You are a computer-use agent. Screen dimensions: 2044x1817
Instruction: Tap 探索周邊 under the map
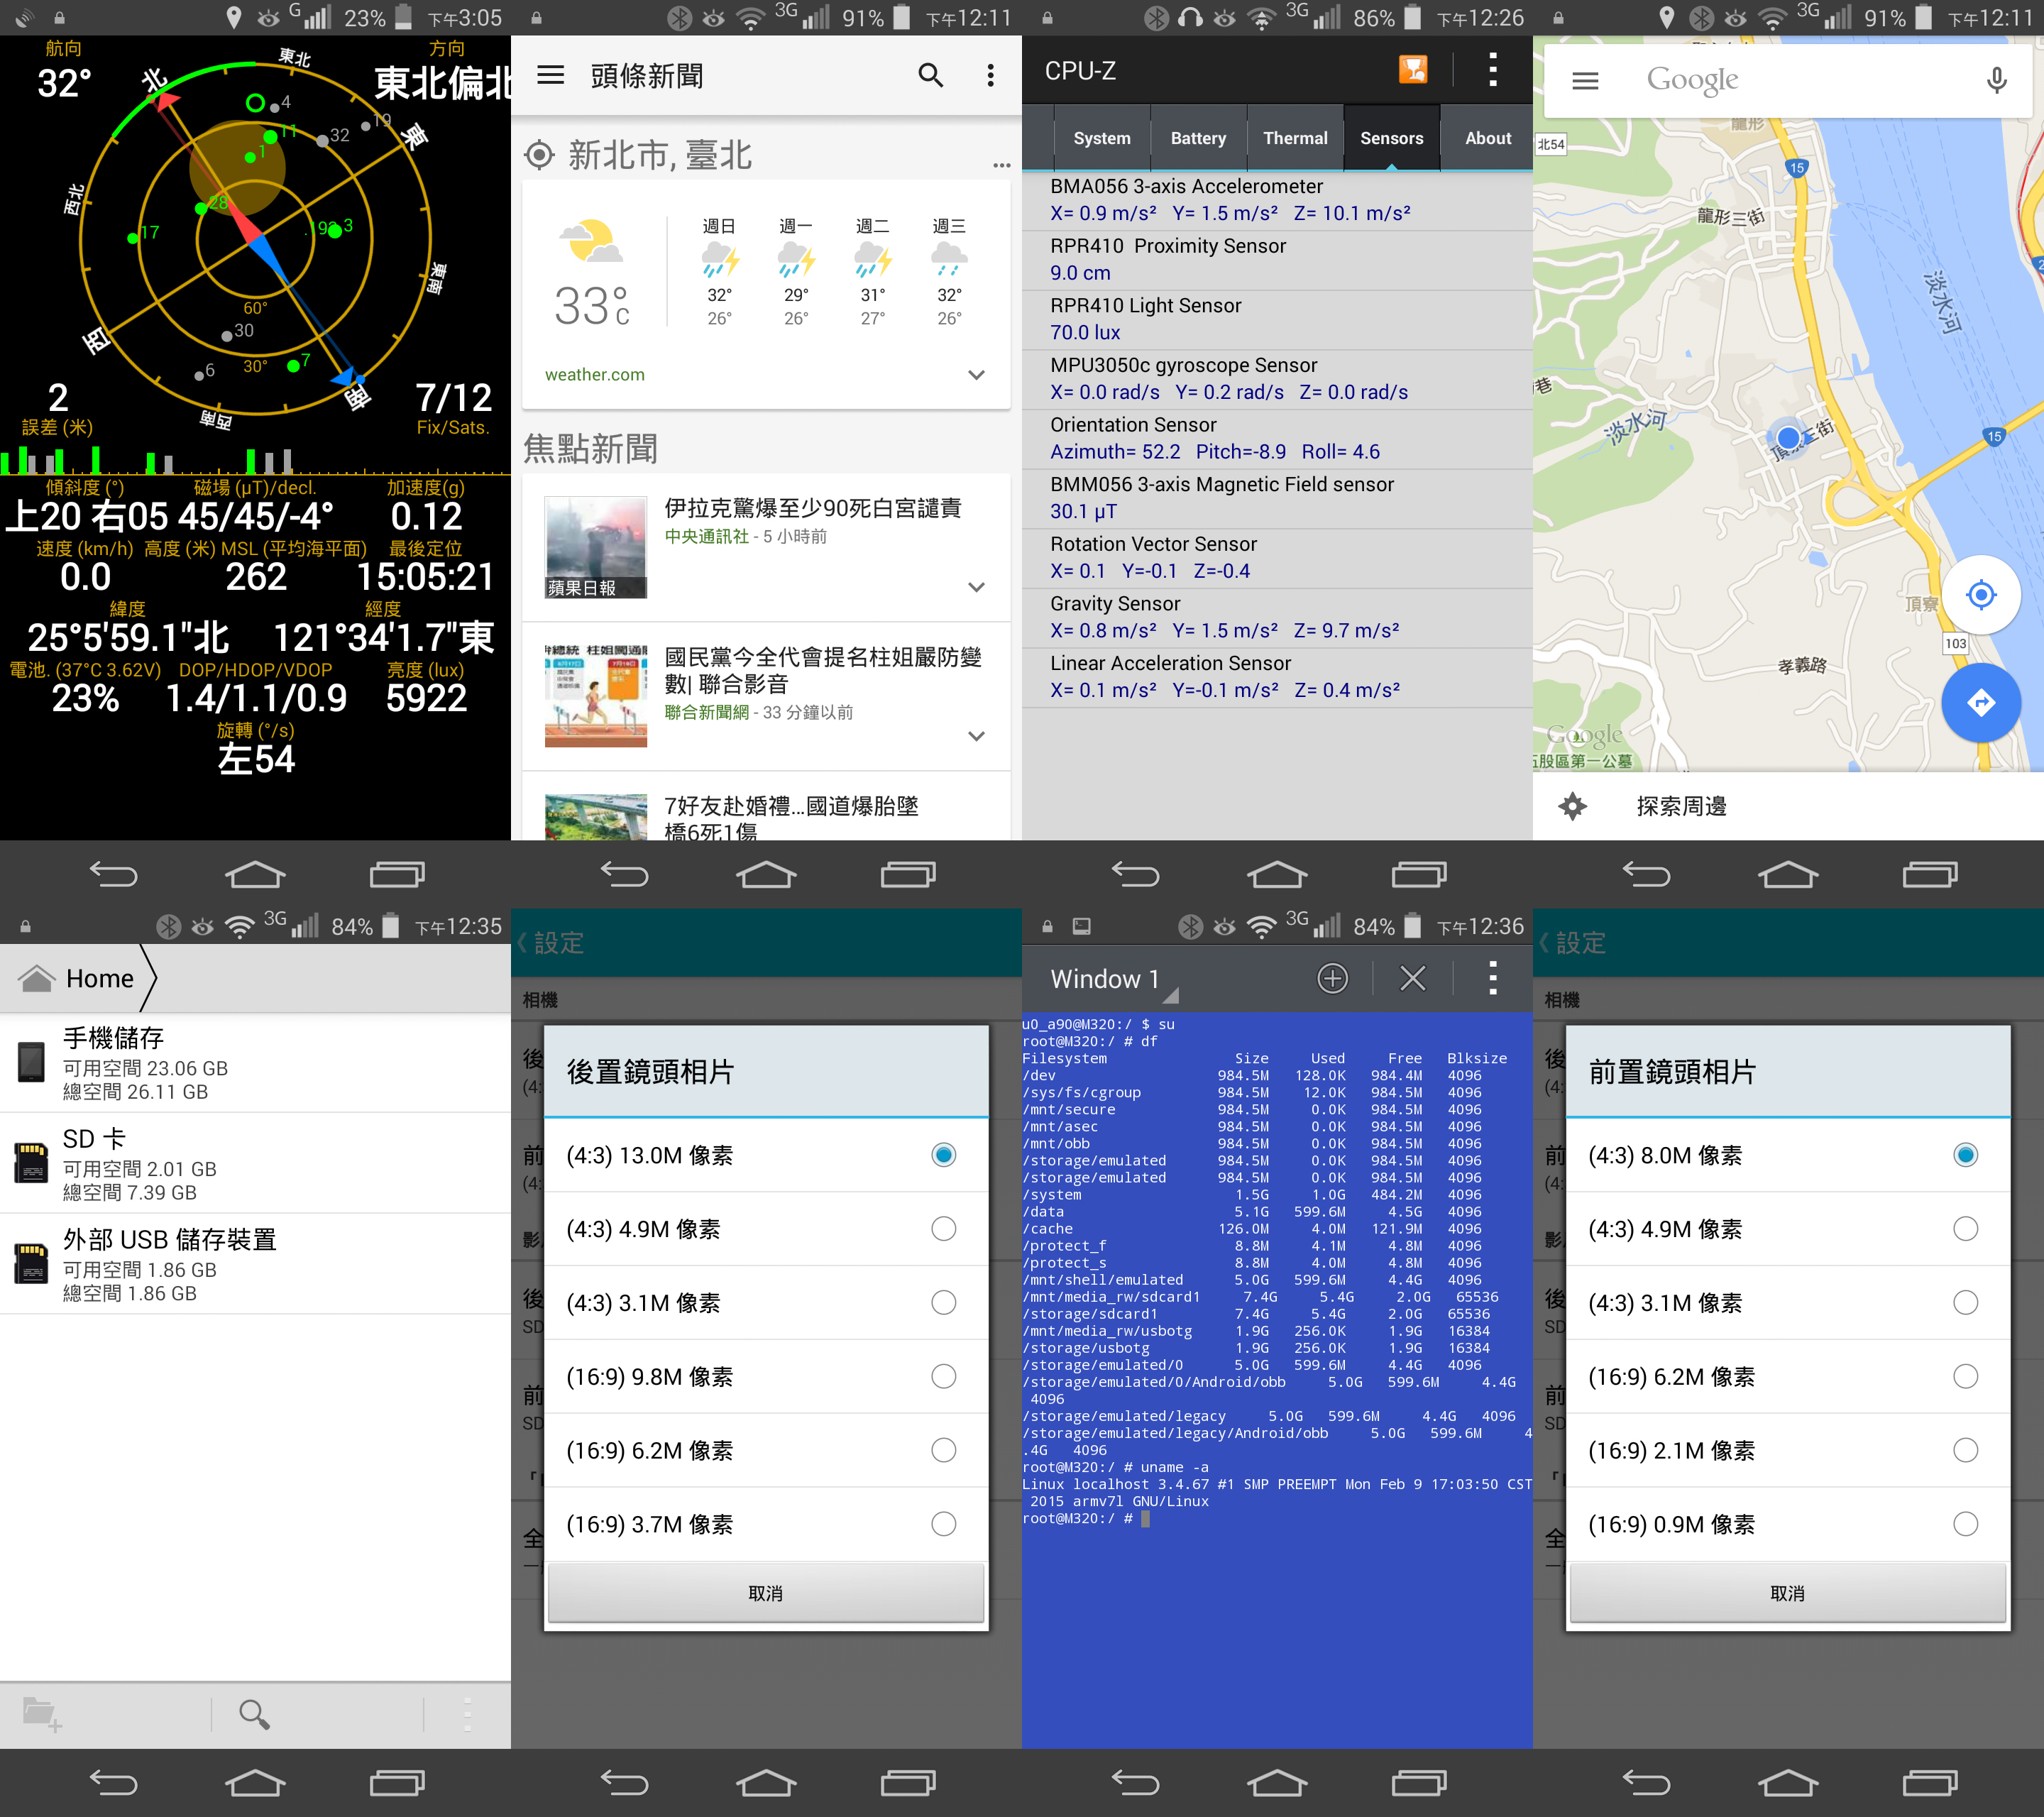[x=1681, y=806]
